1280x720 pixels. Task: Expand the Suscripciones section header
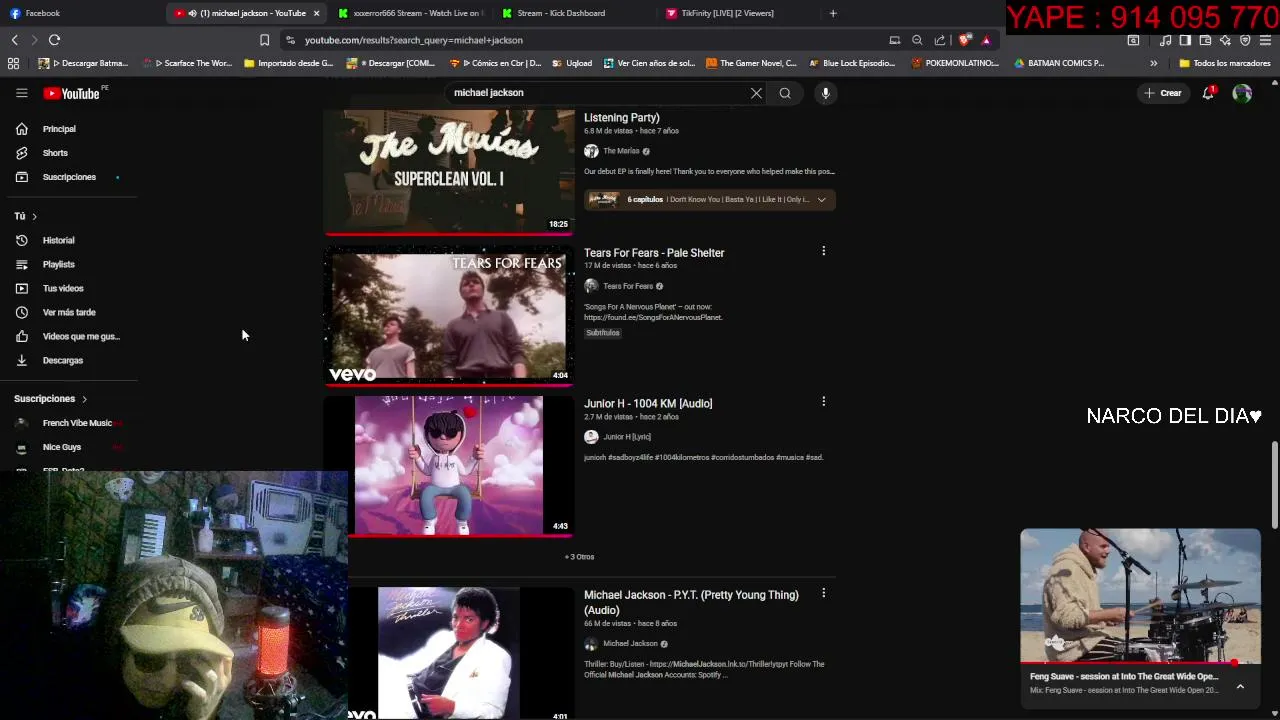51,399
